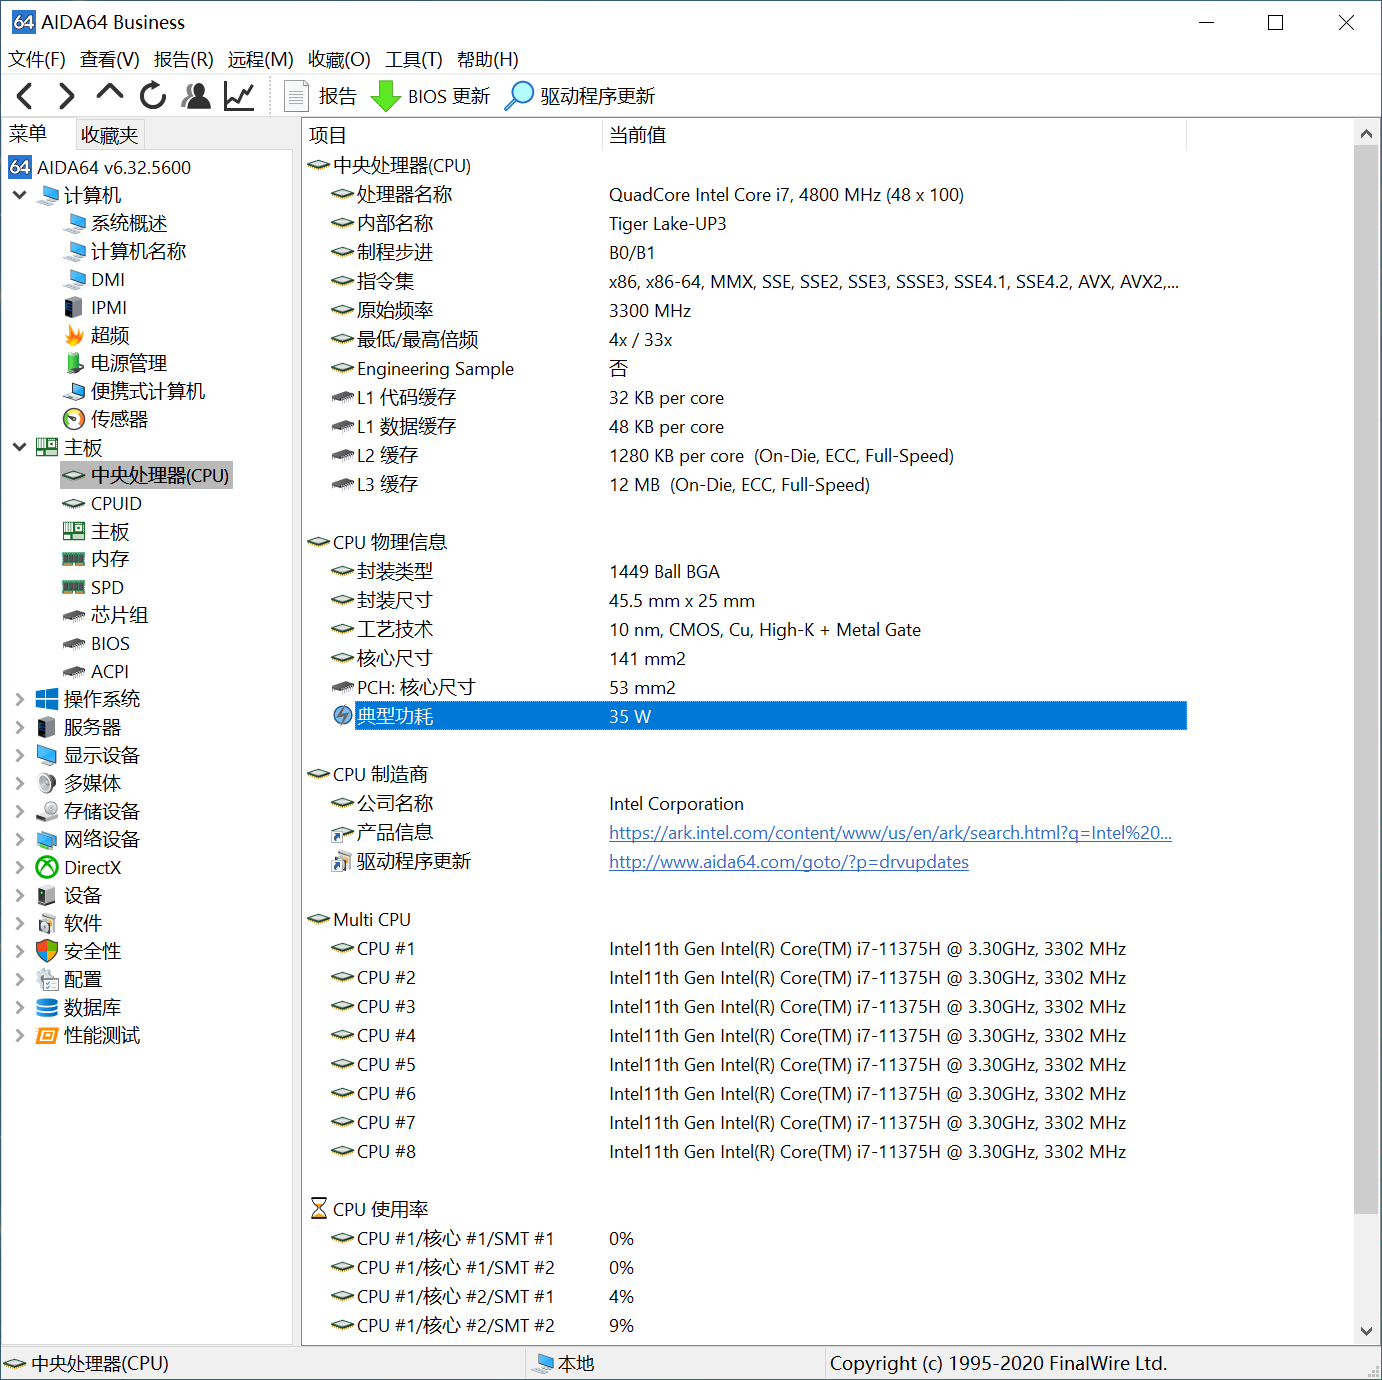The width and height of the screenshot is (1382, 1380).
Task: Click the IPMI server icon
Action: coord(73,307)
